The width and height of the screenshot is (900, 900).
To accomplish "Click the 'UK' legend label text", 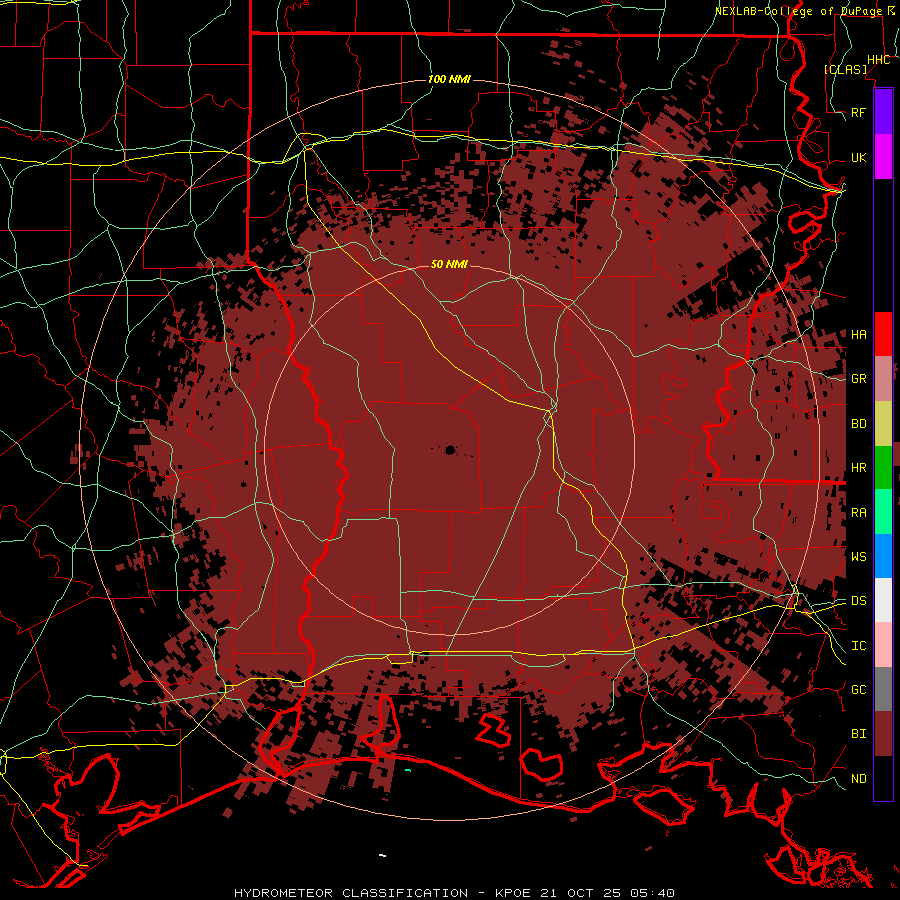I will click(859, 157).
